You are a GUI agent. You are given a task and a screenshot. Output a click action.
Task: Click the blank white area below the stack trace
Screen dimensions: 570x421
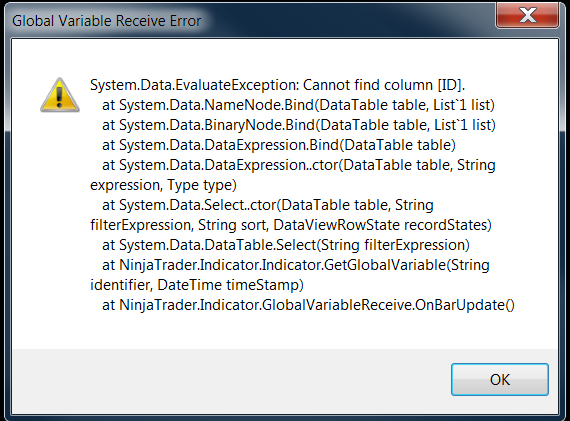pyautogui.click(x=285, y=331)
